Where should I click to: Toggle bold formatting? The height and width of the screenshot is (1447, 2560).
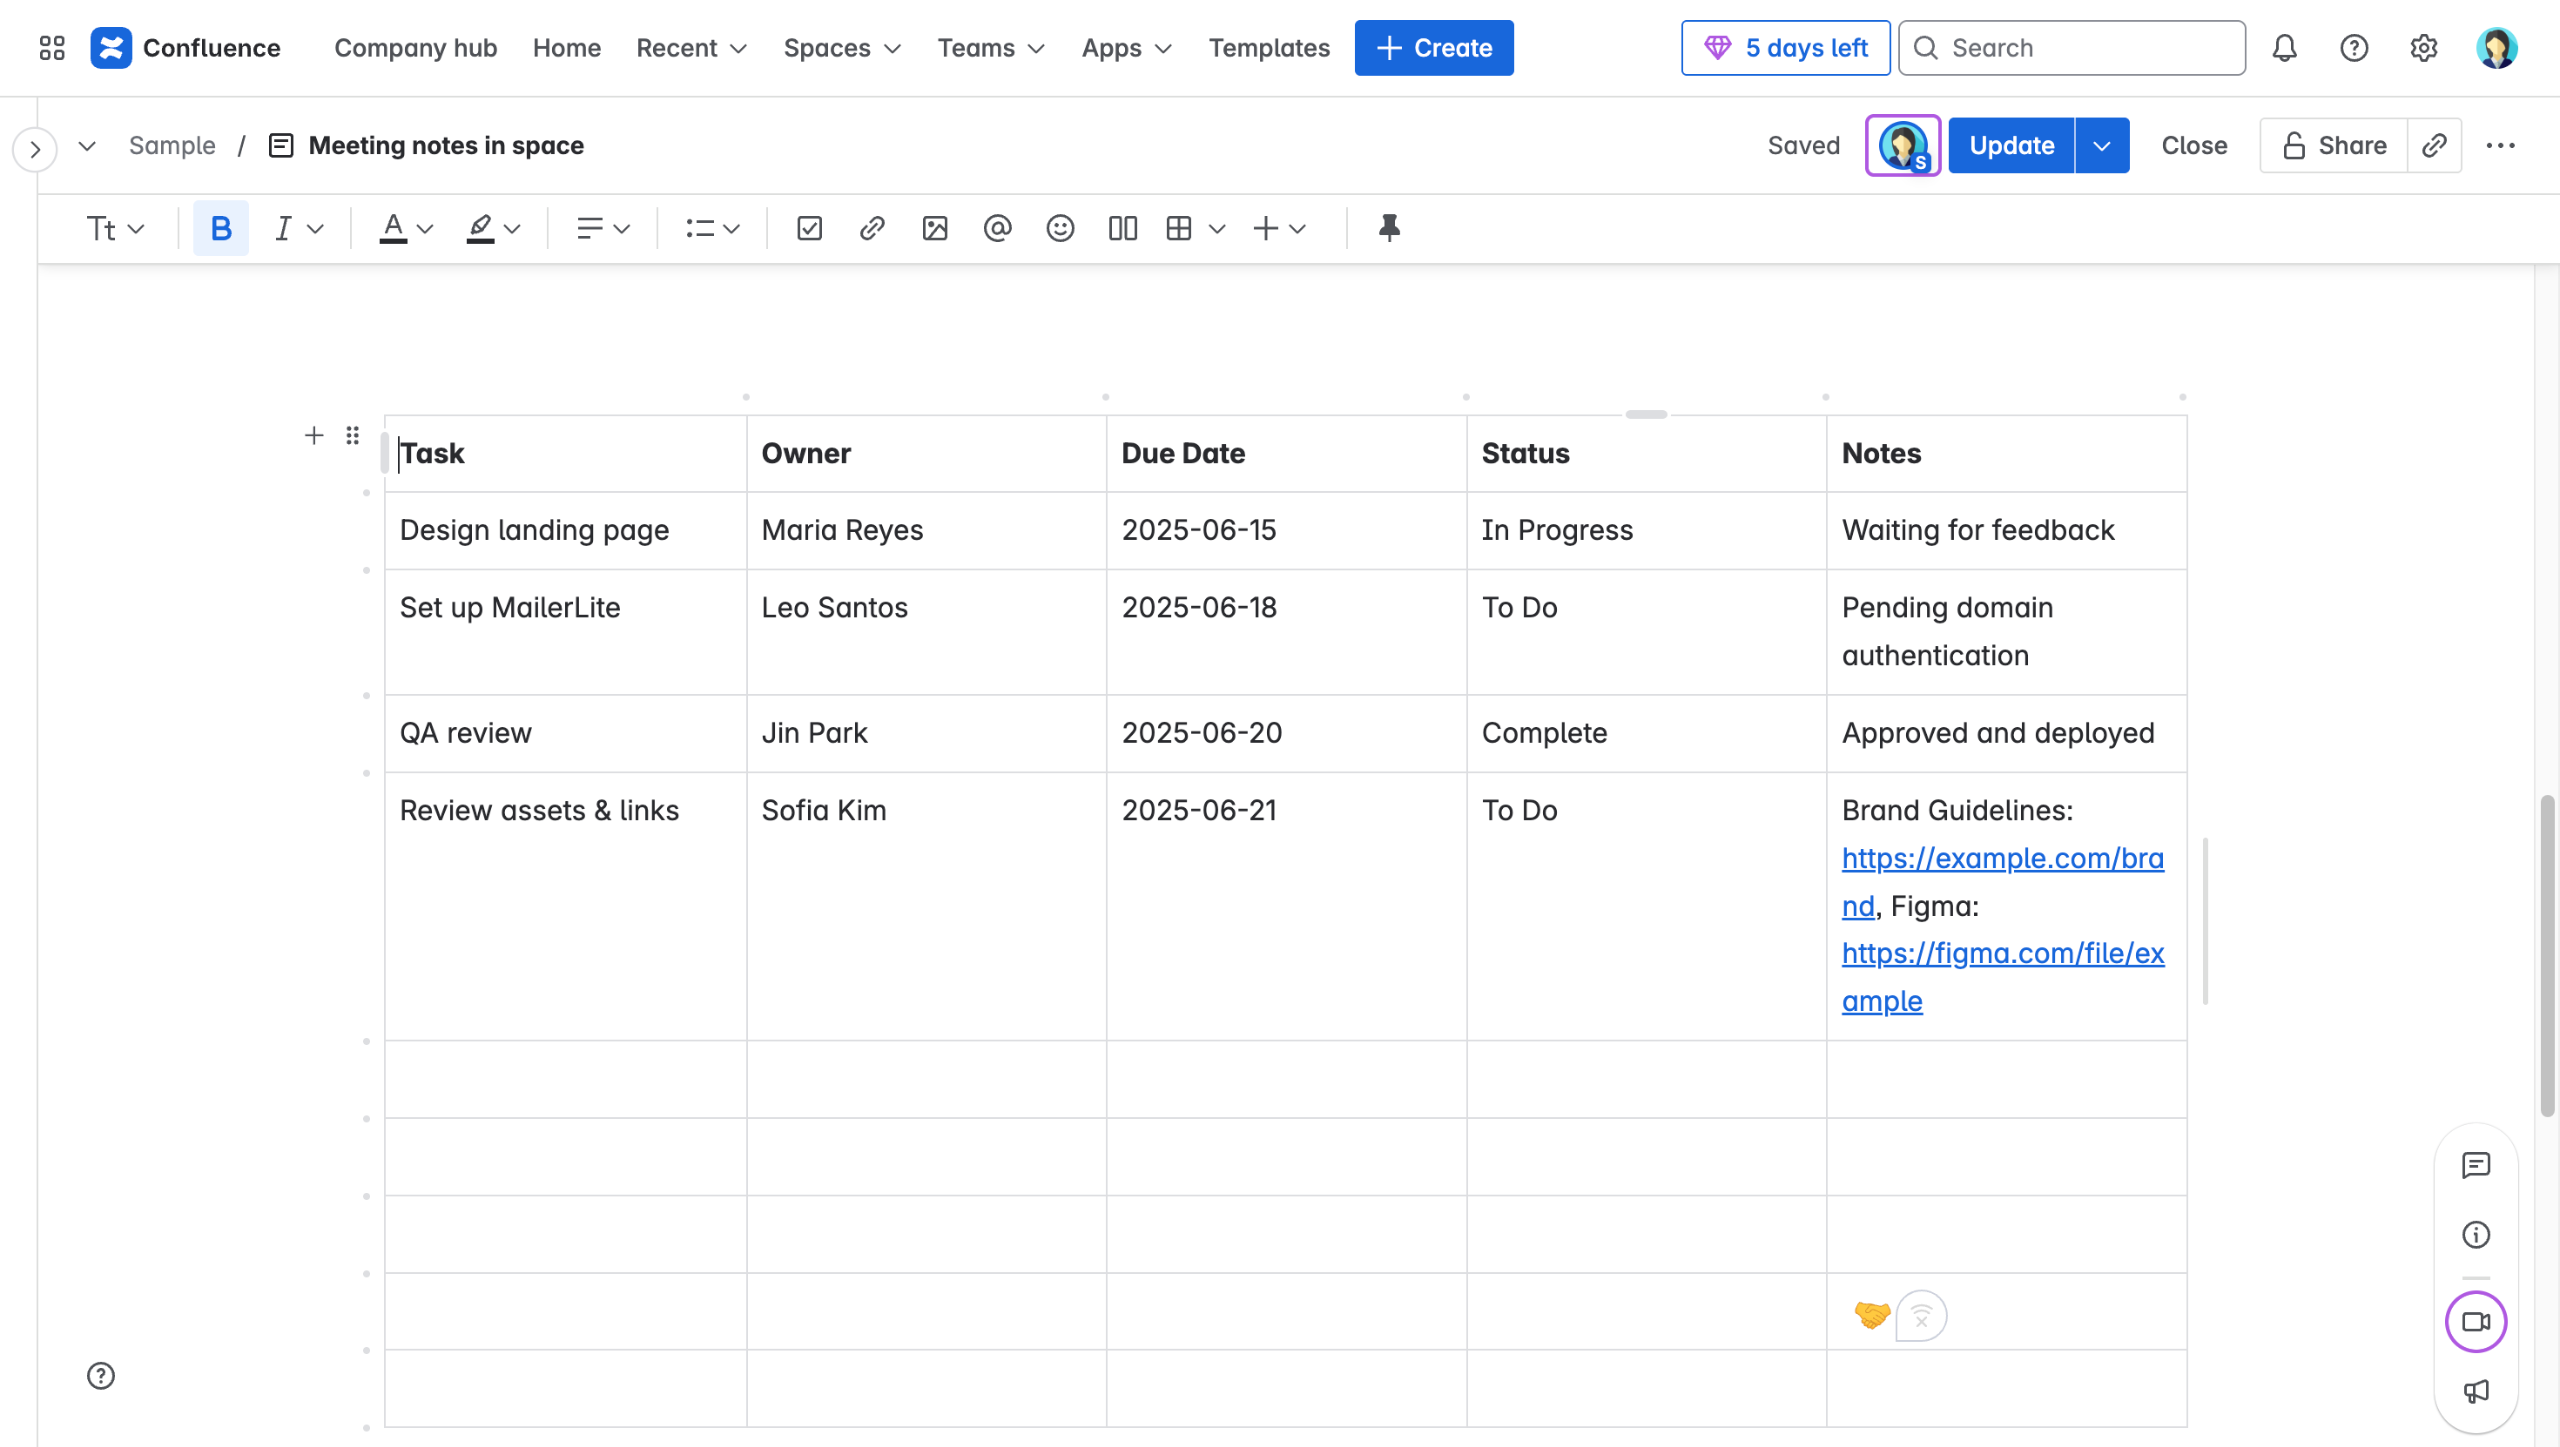pos(220,229)
